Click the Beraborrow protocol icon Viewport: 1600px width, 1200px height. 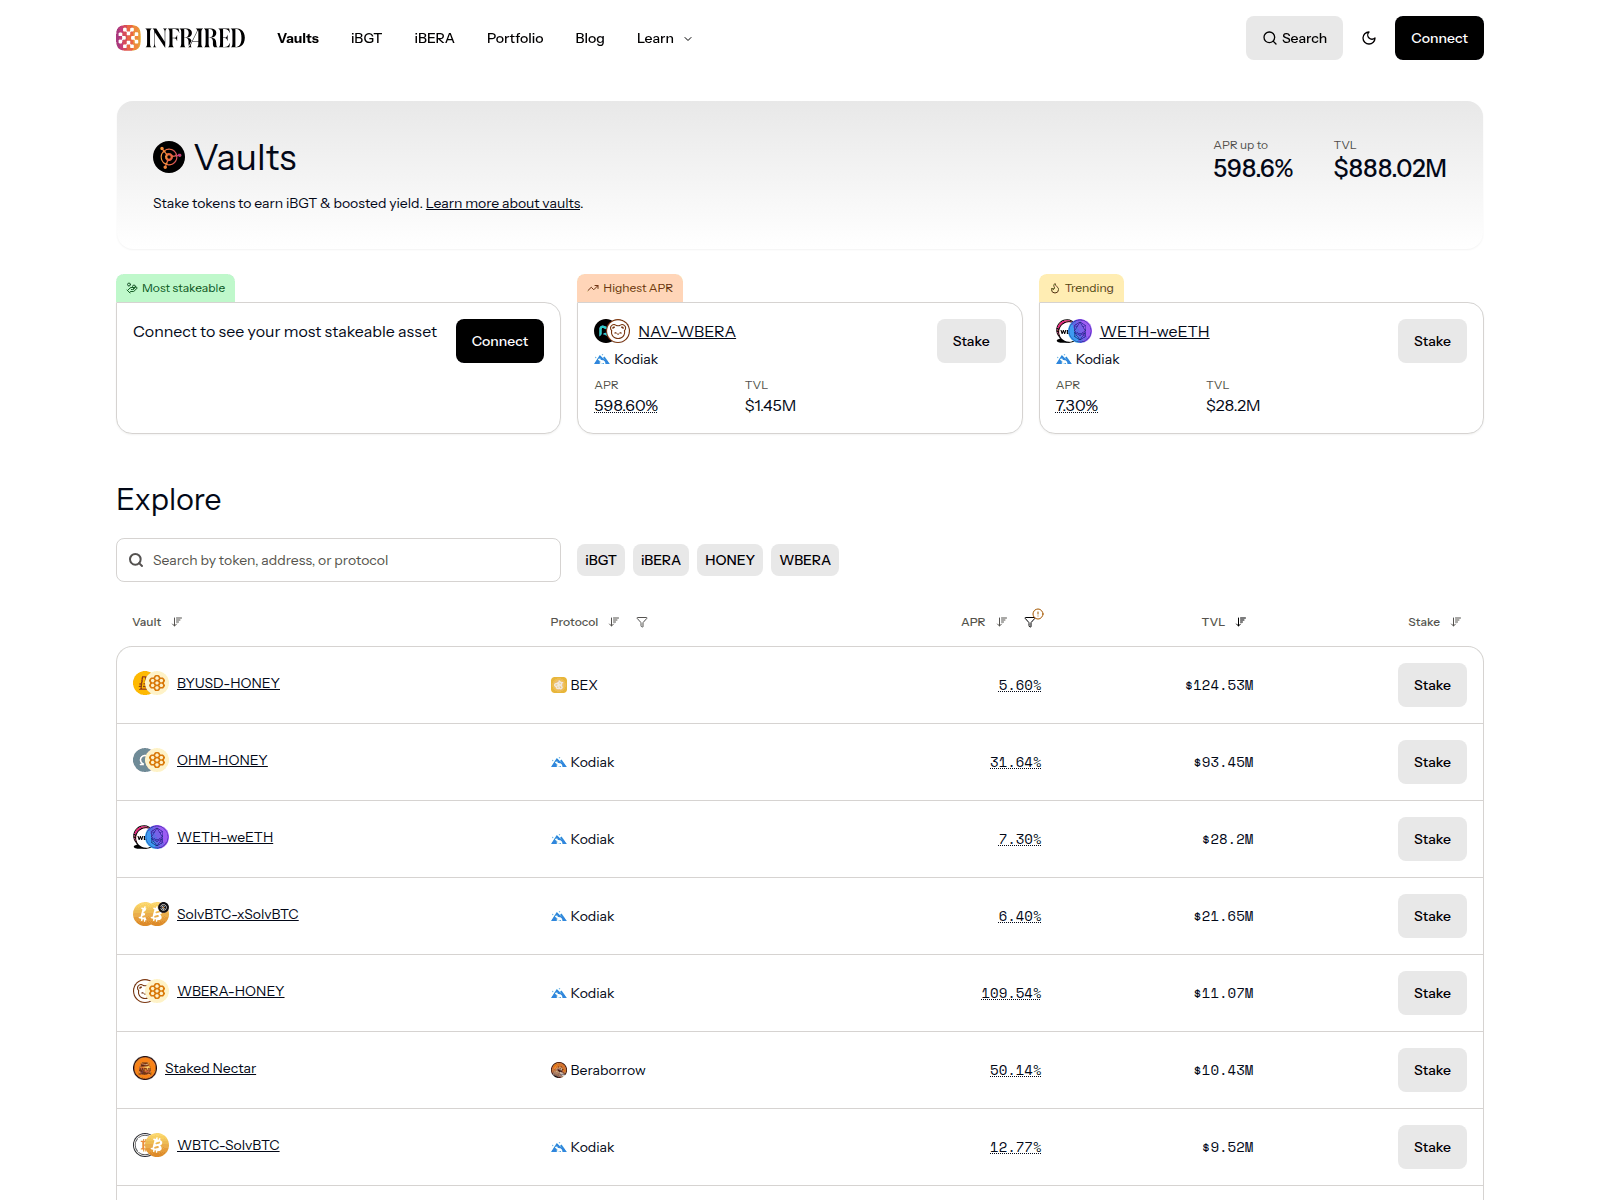point(559,1070)
